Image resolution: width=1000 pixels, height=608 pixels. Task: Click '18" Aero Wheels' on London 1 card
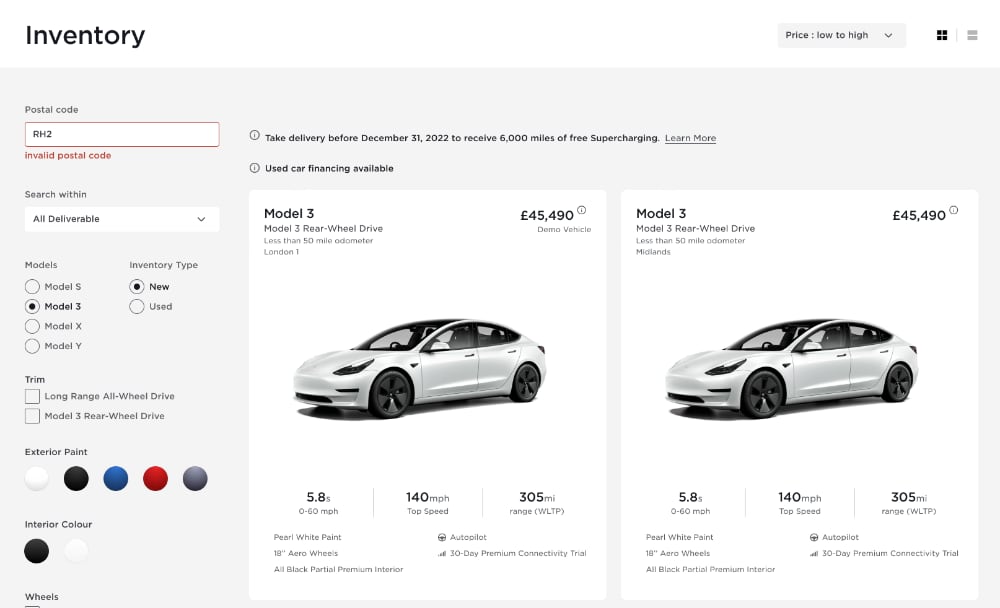coord(305,553)
